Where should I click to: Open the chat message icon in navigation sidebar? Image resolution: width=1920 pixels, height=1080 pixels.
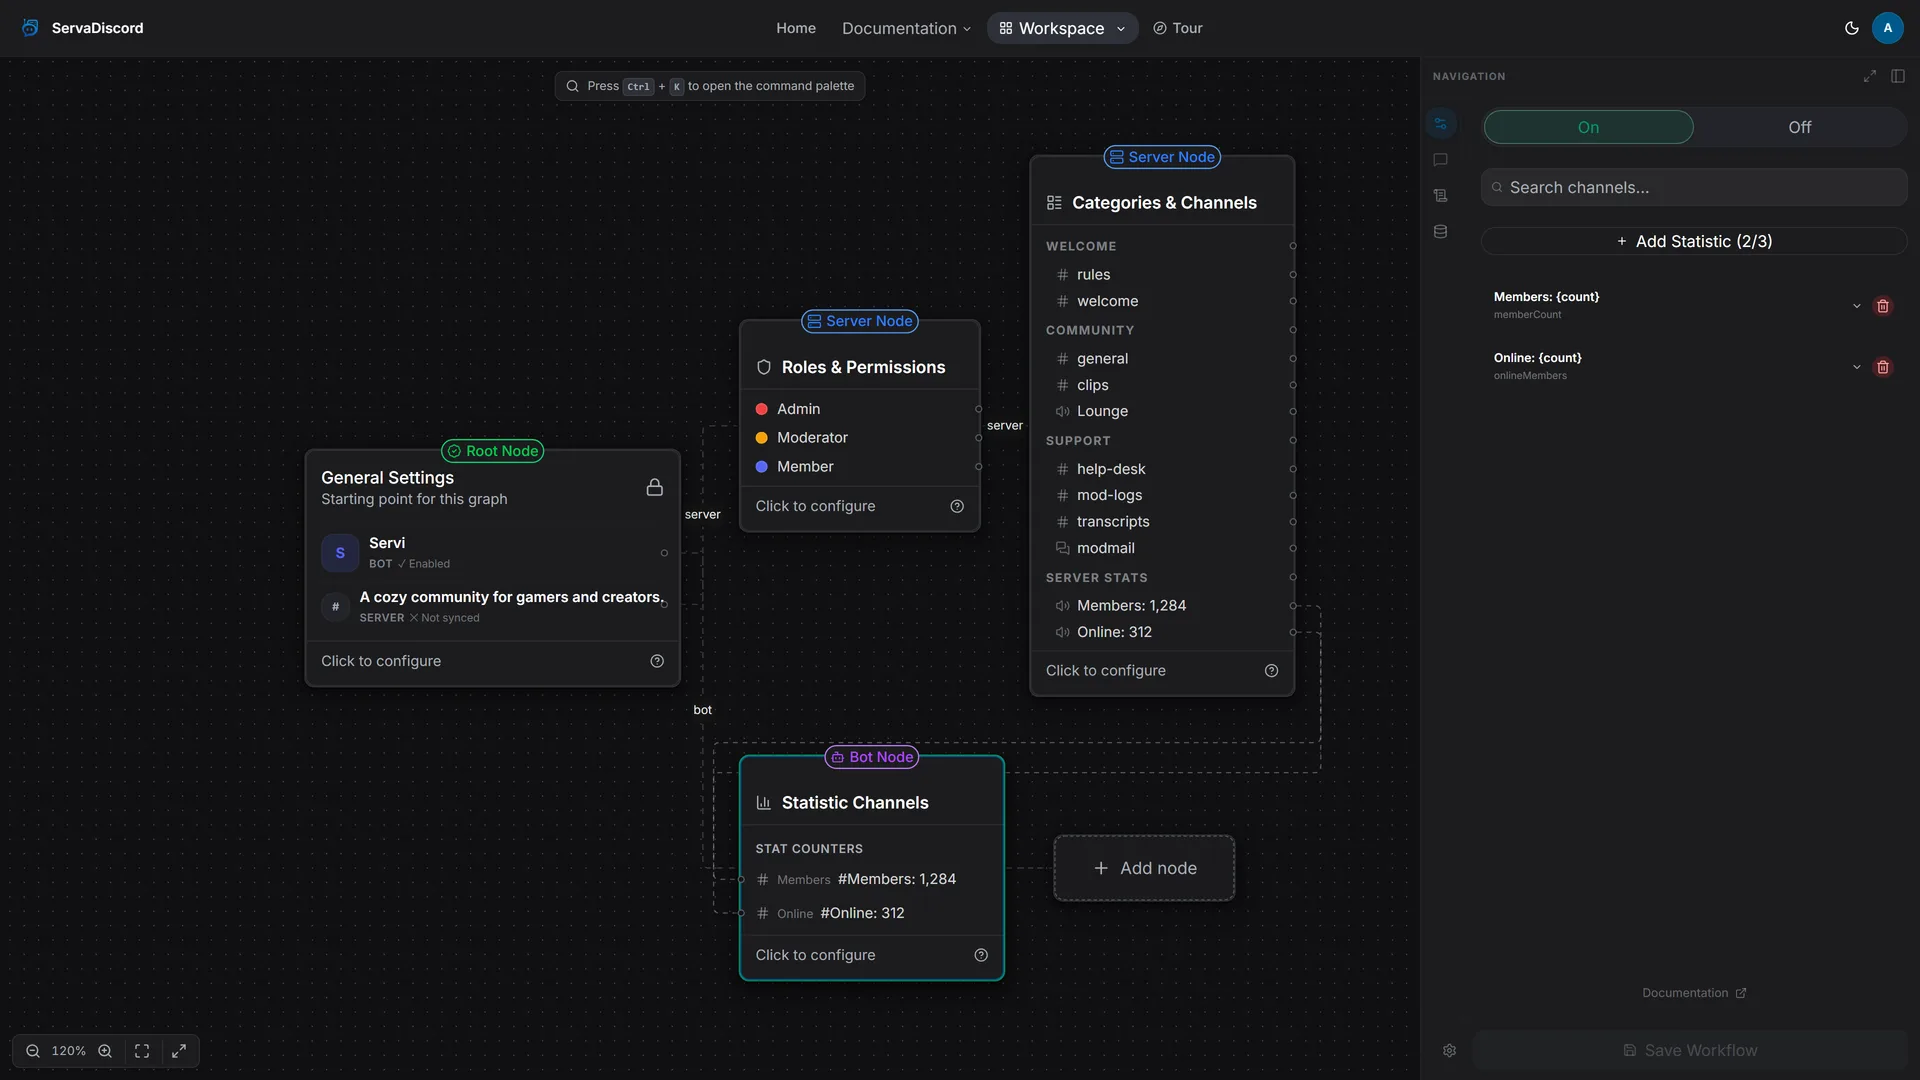pyautogui.click(x=1440, y=160)
